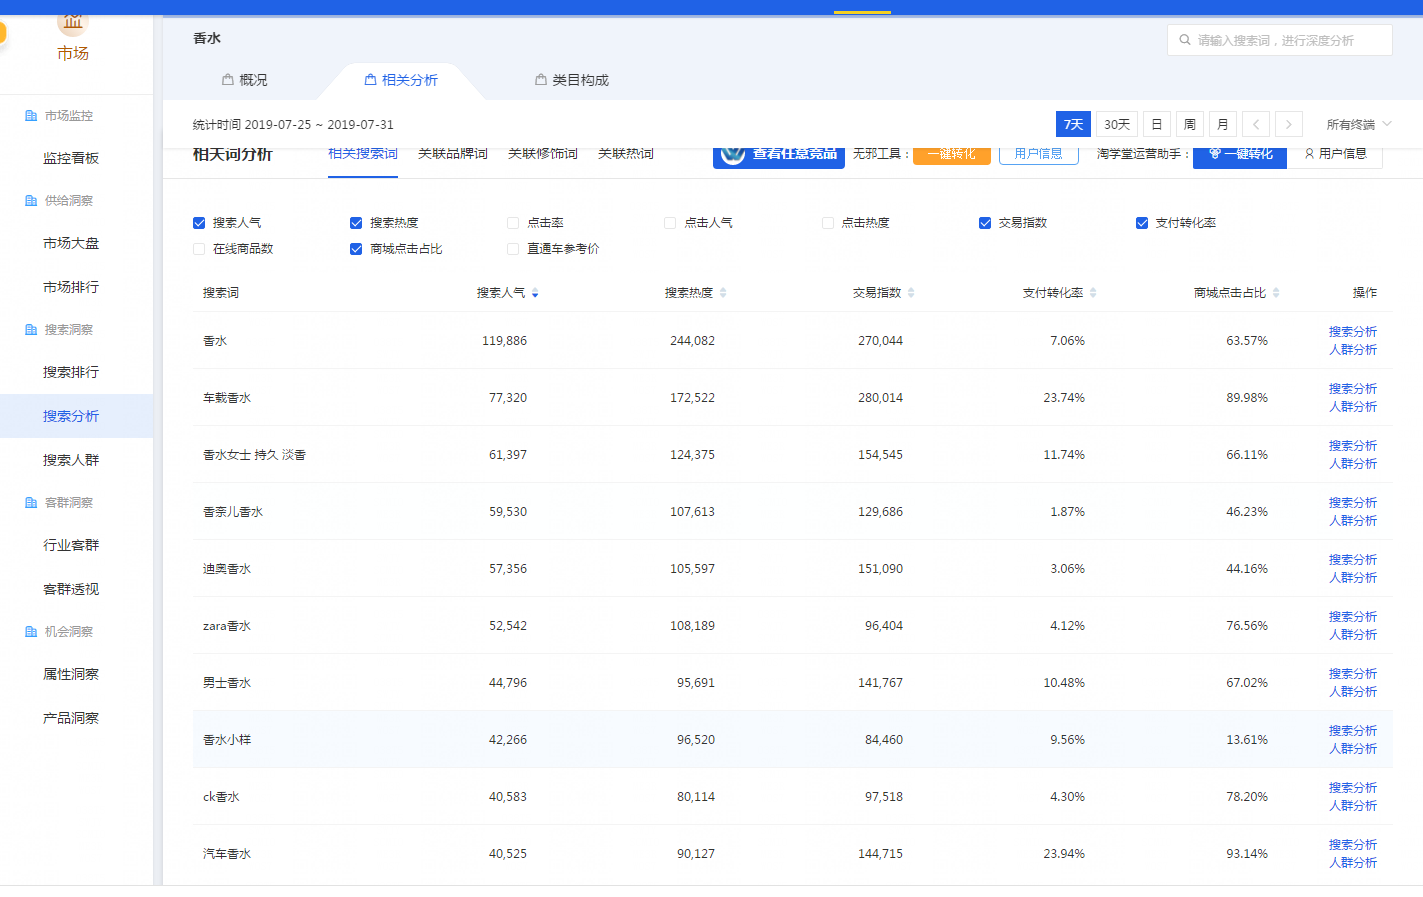Click the next period arrow icon
Viewport: 1423px width, 897px height.
1289,124
